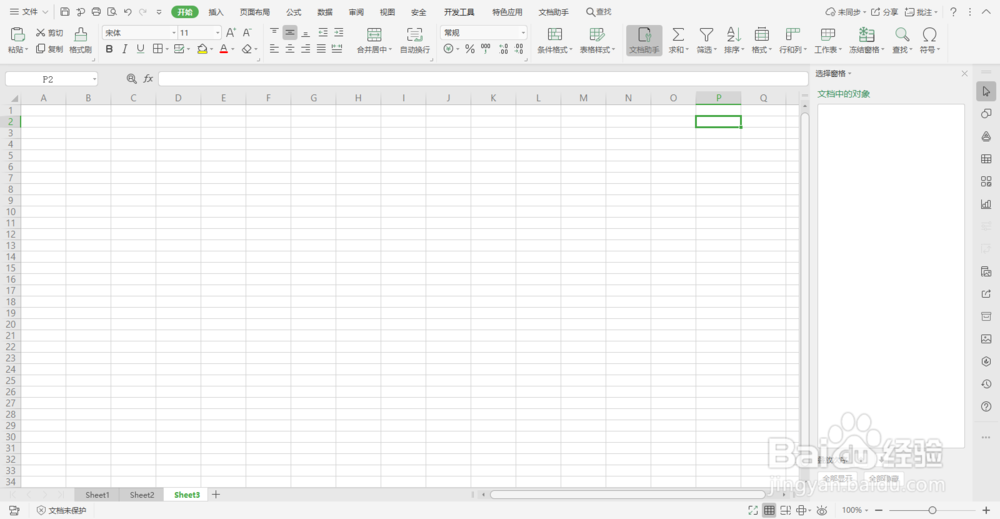This screenshot has width=1000, height=519.
Task: Click the Symbol (符号) omega icon
Action: (x=930, y=34)
